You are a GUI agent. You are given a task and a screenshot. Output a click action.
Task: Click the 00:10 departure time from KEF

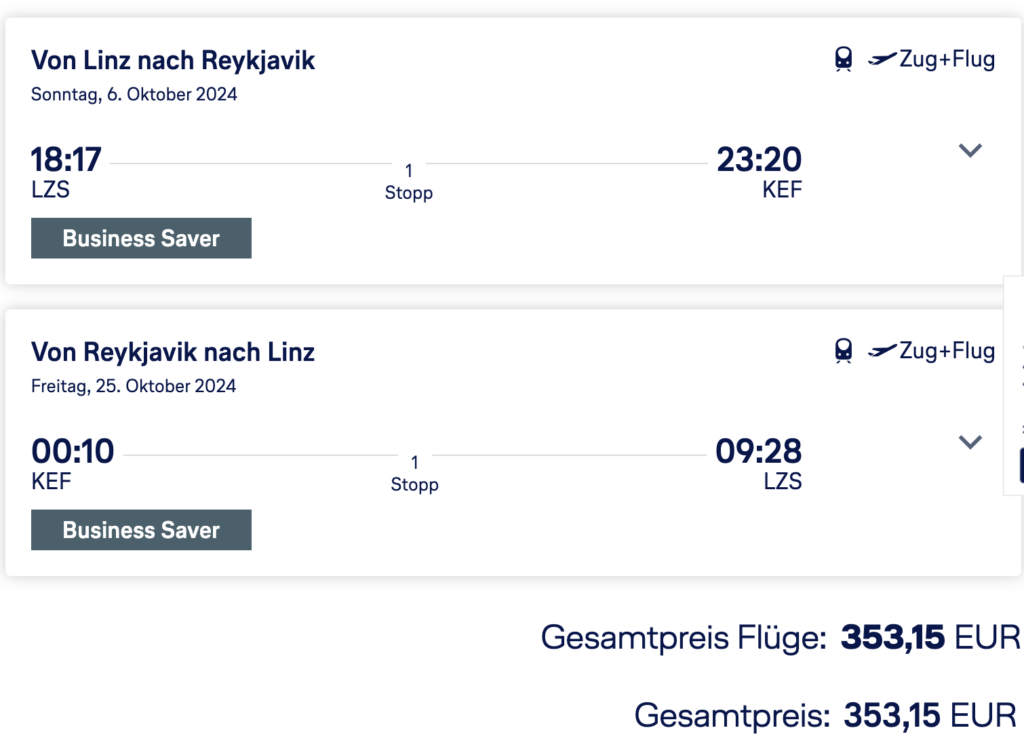pos(72,451)
